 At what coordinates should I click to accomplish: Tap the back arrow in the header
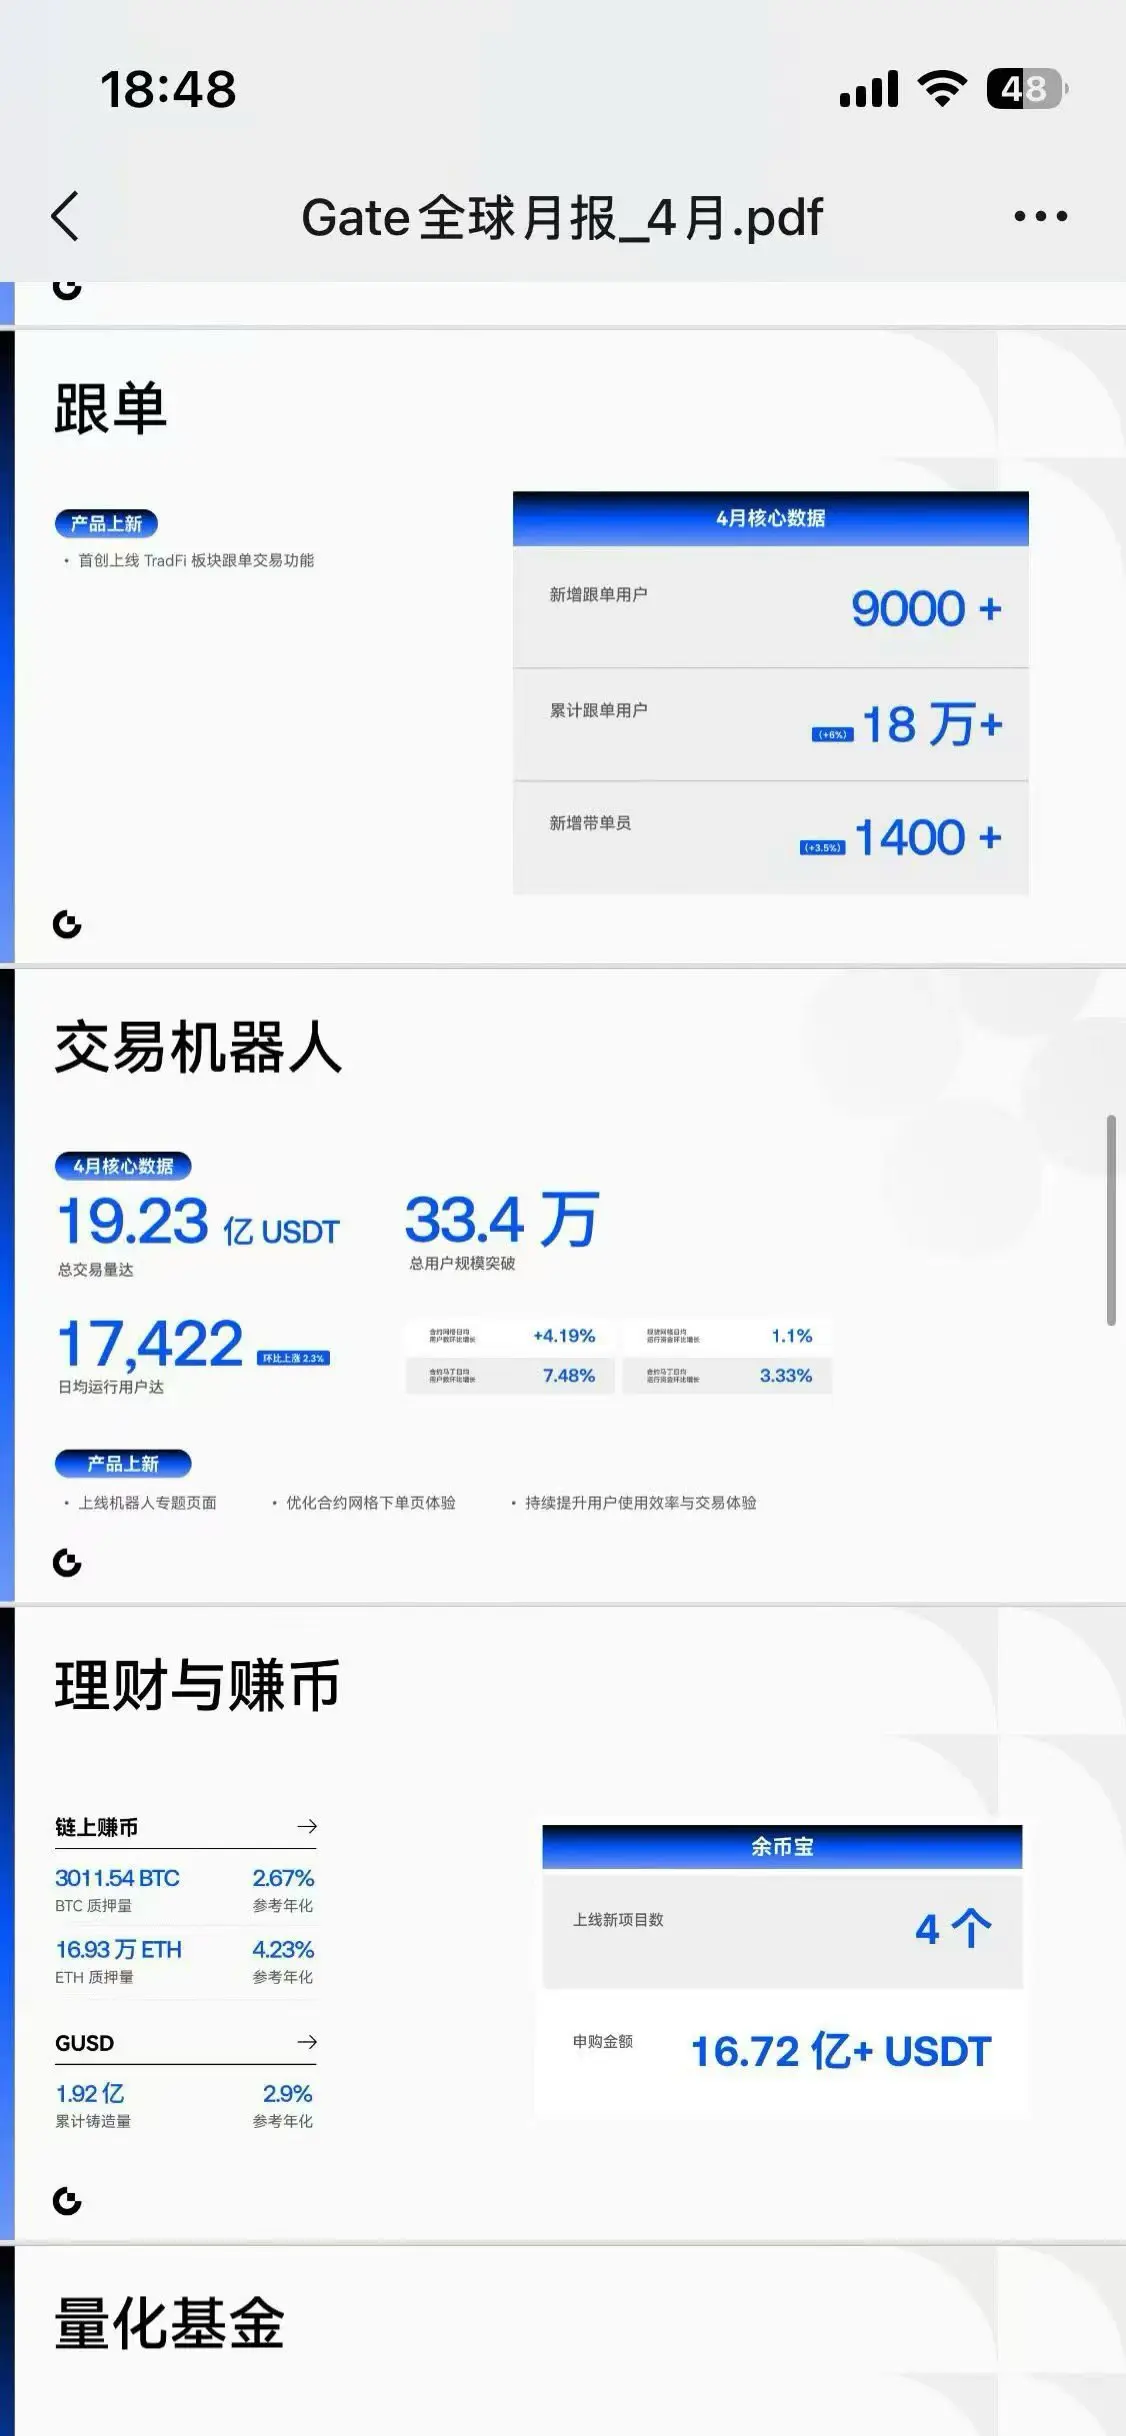coord(65,216)
